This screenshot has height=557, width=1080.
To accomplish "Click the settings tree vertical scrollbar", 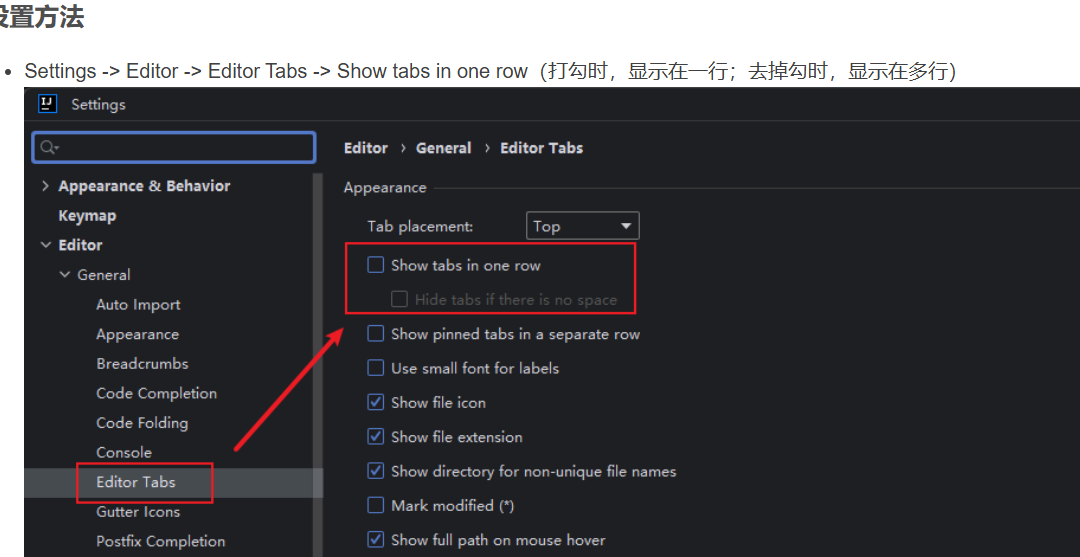I will pyautogui.click(x=318, y=365).
